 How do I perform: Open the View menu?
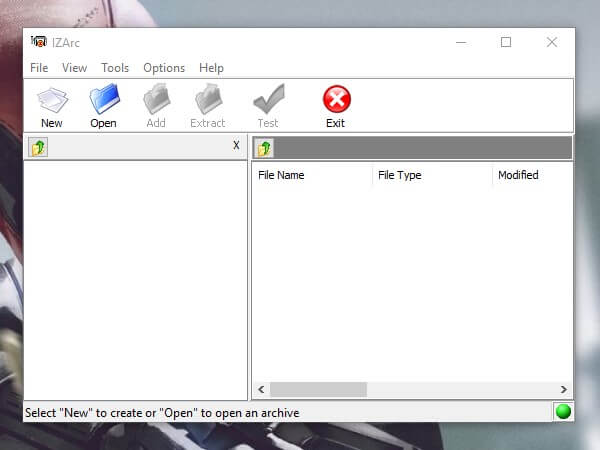tap(75, 68)
